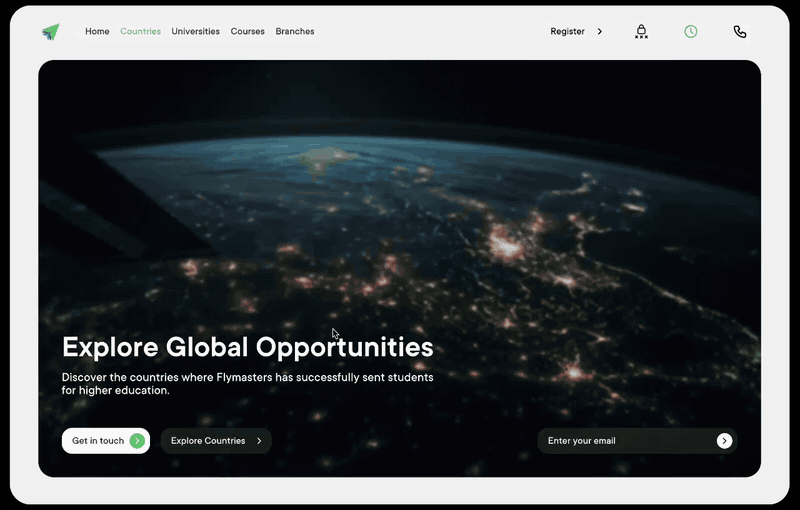Click the Explore Countries button

216,441
